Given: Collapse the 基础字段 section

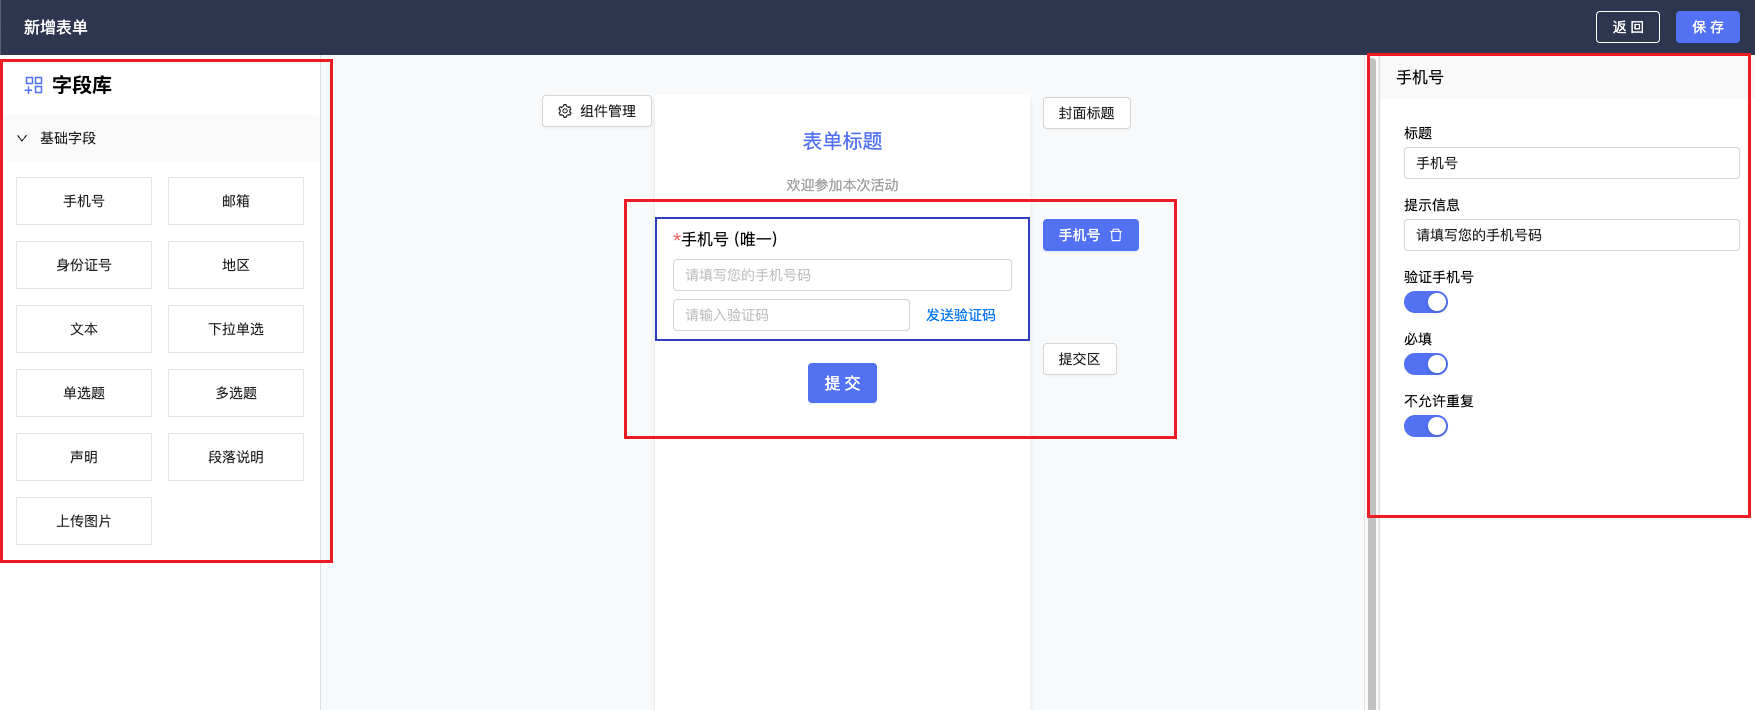Looking at the screenshot, I should click(22, 138).
